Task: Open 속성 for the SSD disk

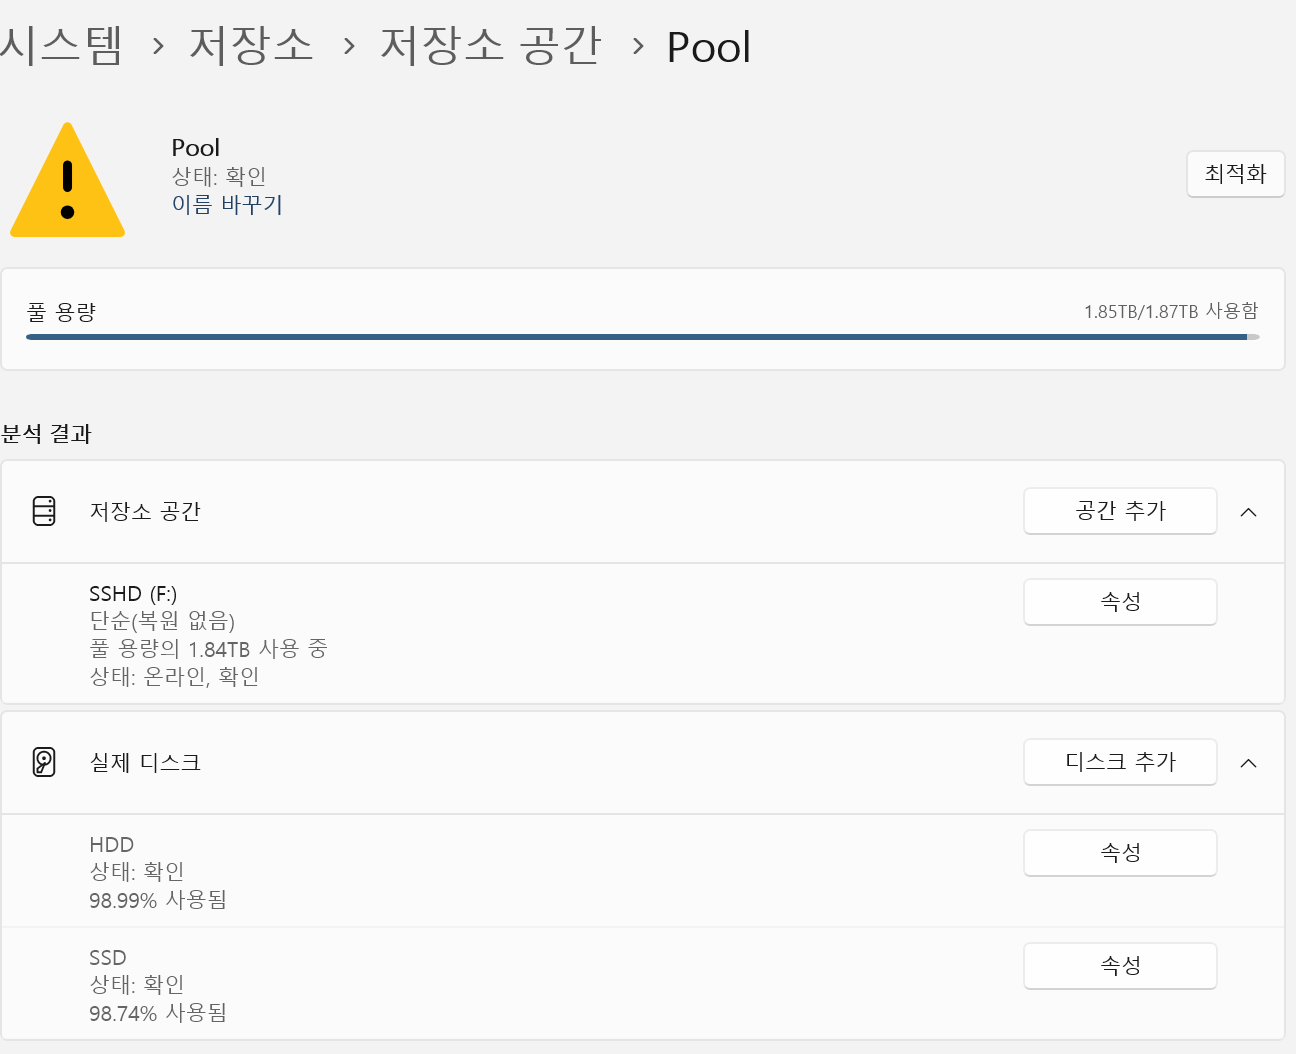Action: coord(1120,966)
